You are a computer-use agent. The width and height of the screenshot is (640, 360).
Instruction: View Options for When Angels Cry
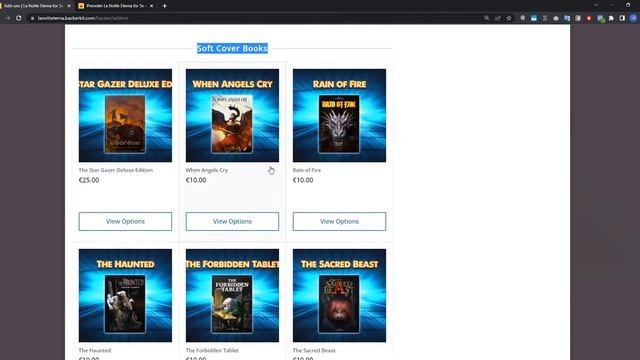pyautogui.click(x=232, y=221)
